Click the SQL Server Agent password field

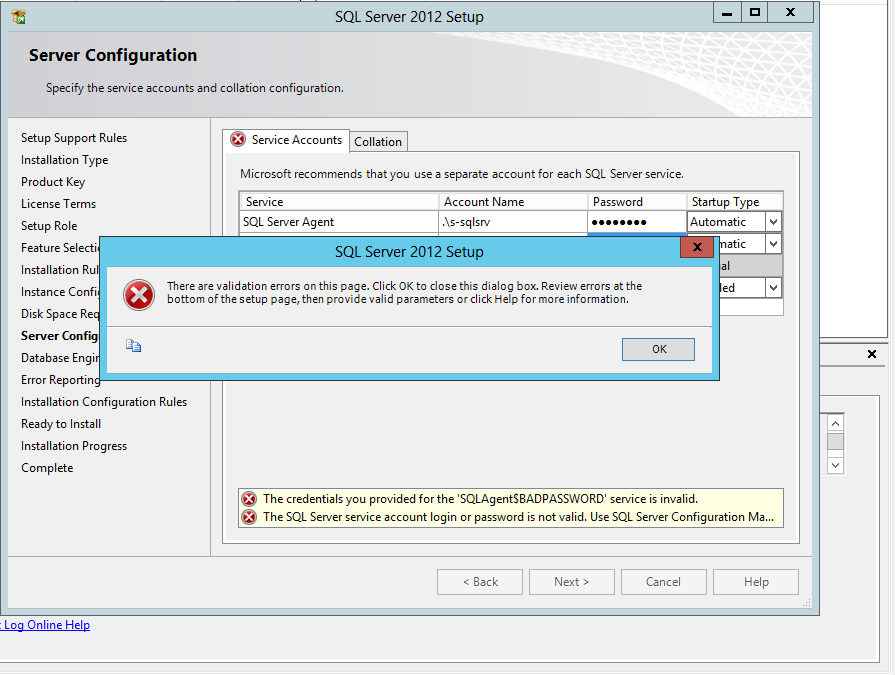point(637,221)
